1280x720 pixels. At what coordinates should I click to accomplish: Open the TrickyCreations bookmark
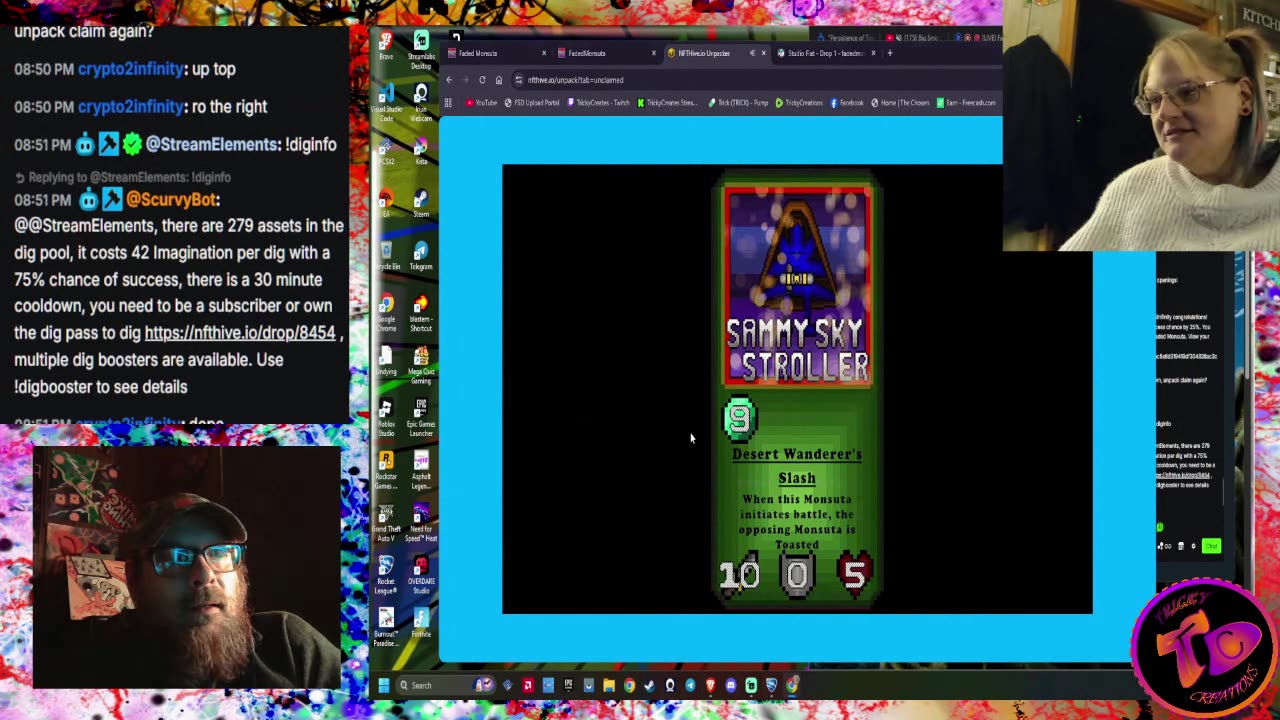point(799,103)
